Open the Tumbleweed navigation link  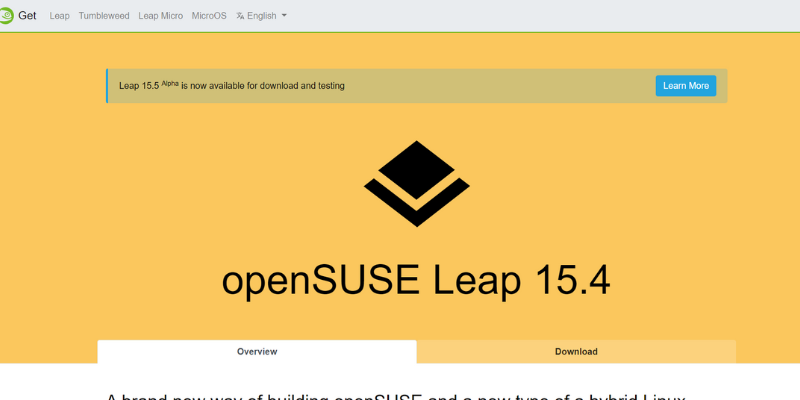tap(104, 16)
